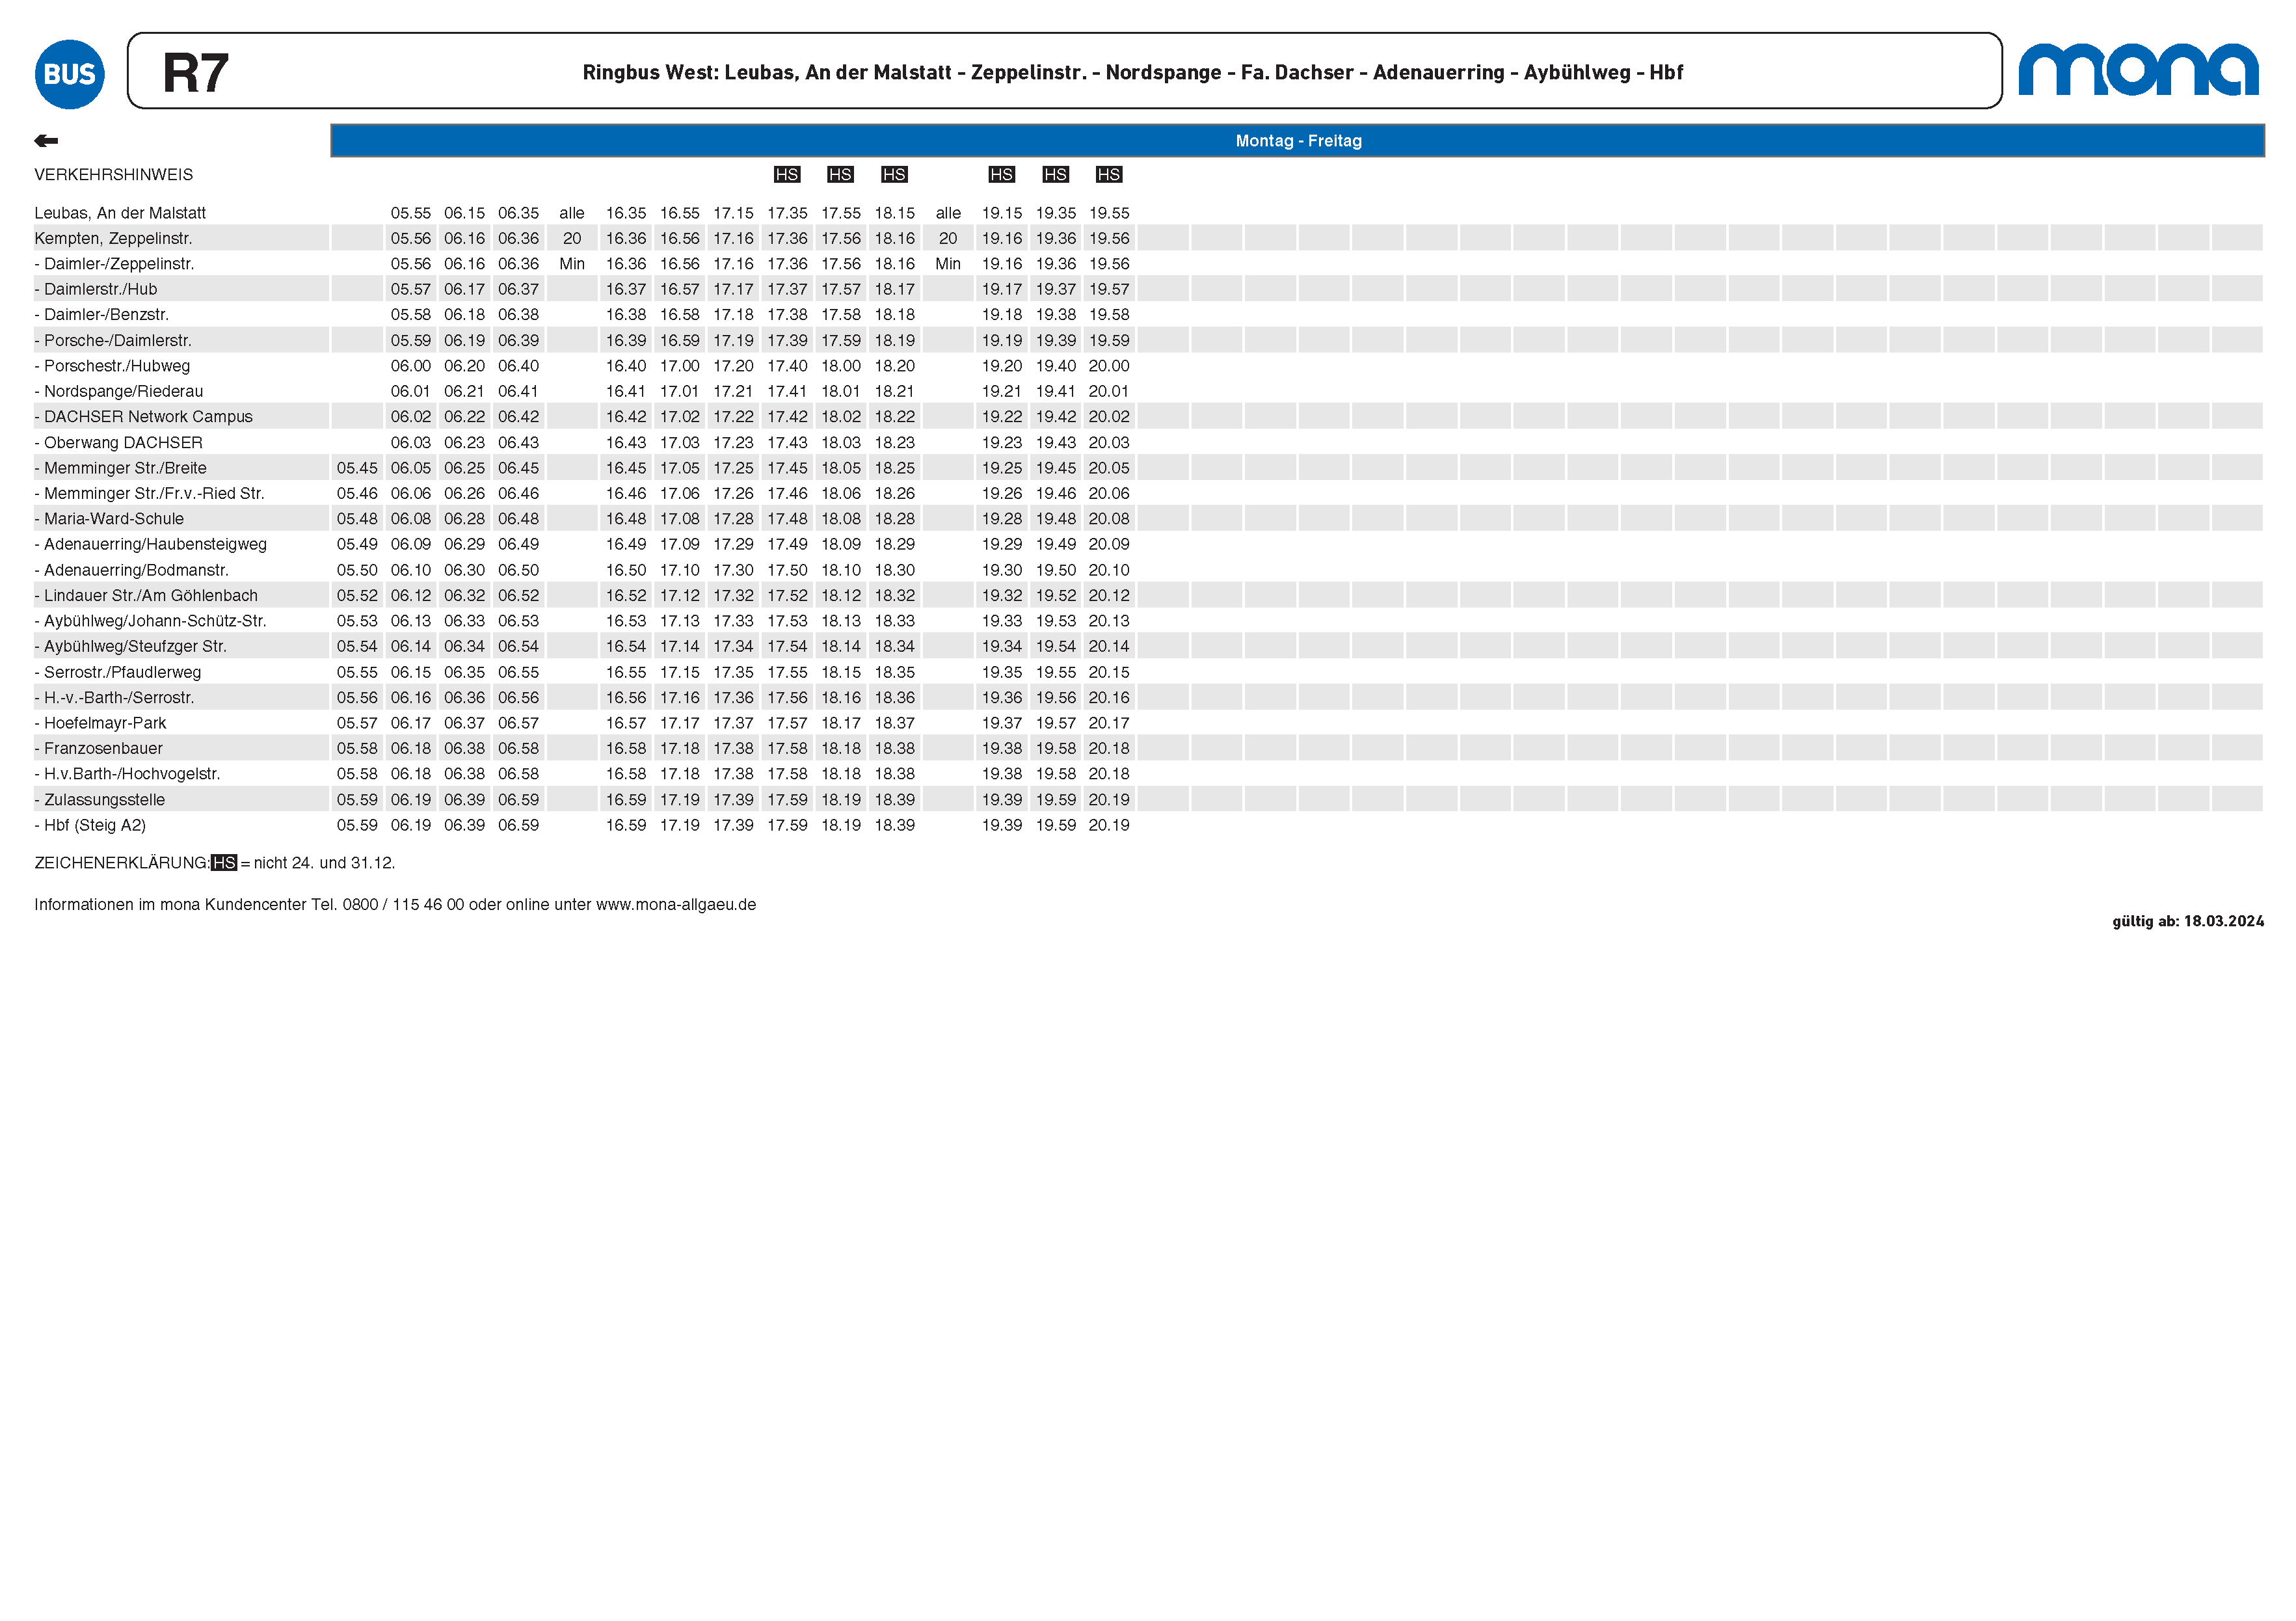The width and height of the screenshot is (2296, 1621).
Task: Click the 05.55 departure at Leubas
Action: (x=411, y=213)
